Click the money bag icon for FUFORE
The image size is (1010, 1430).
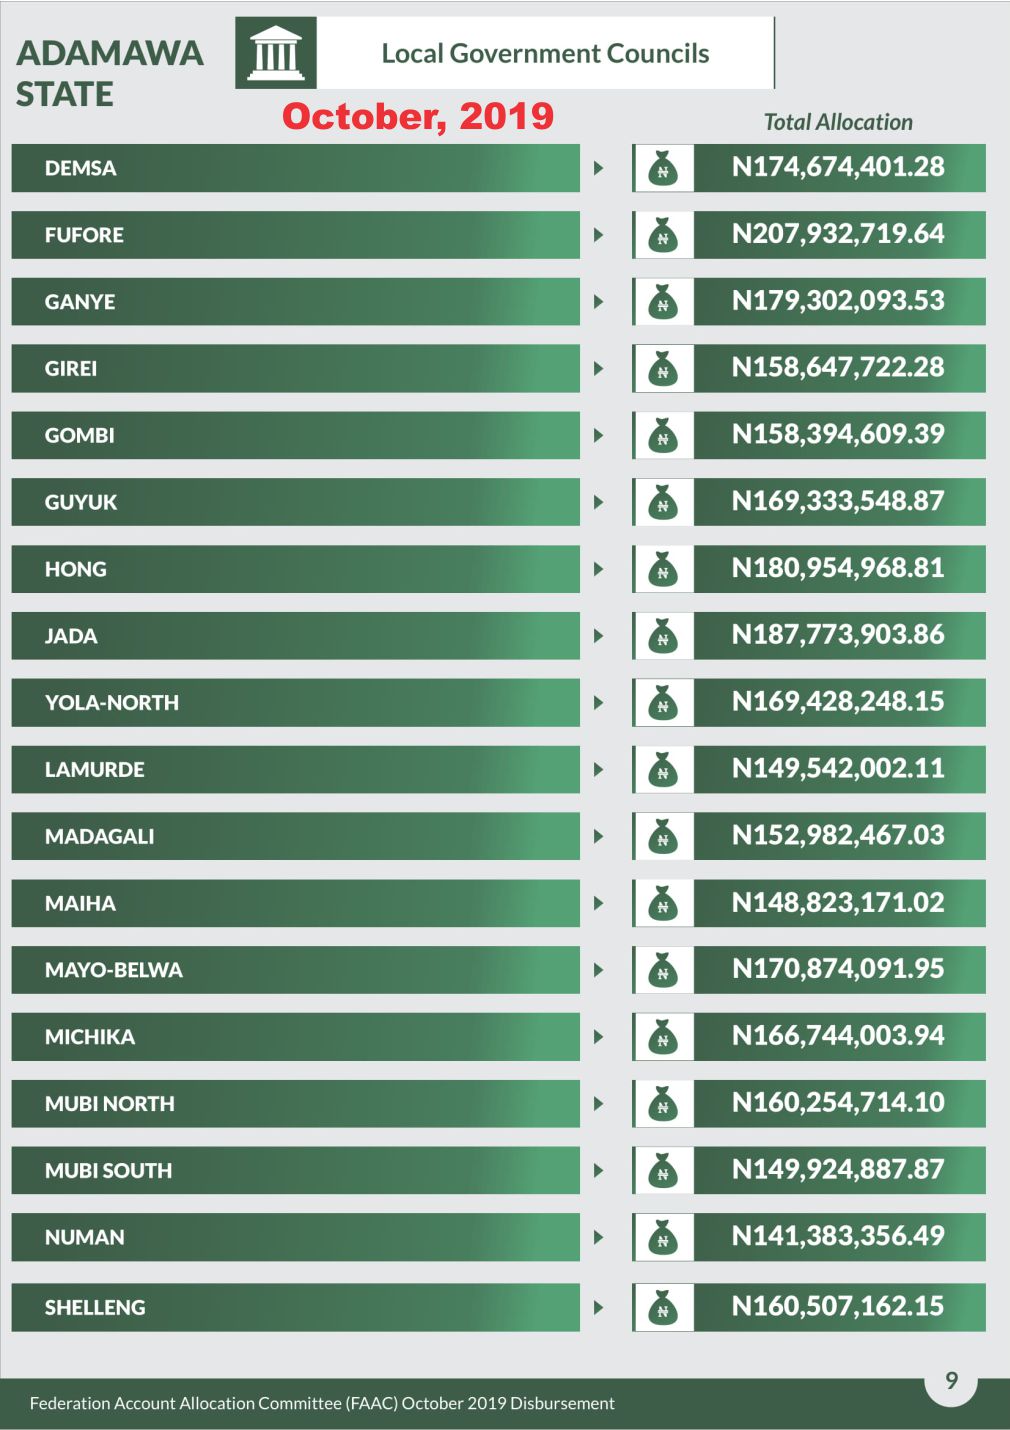663,236
